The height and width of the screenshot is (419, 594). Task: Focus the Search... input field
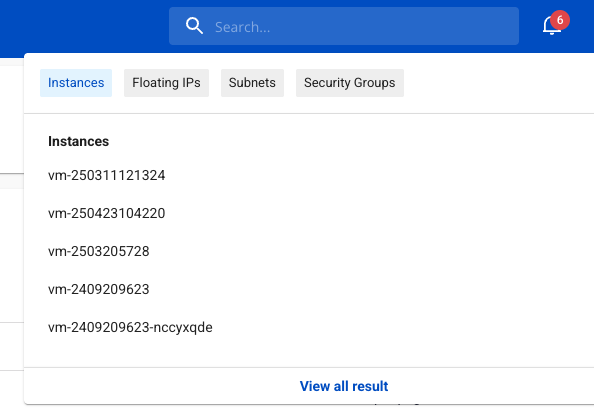coord(344,26)
